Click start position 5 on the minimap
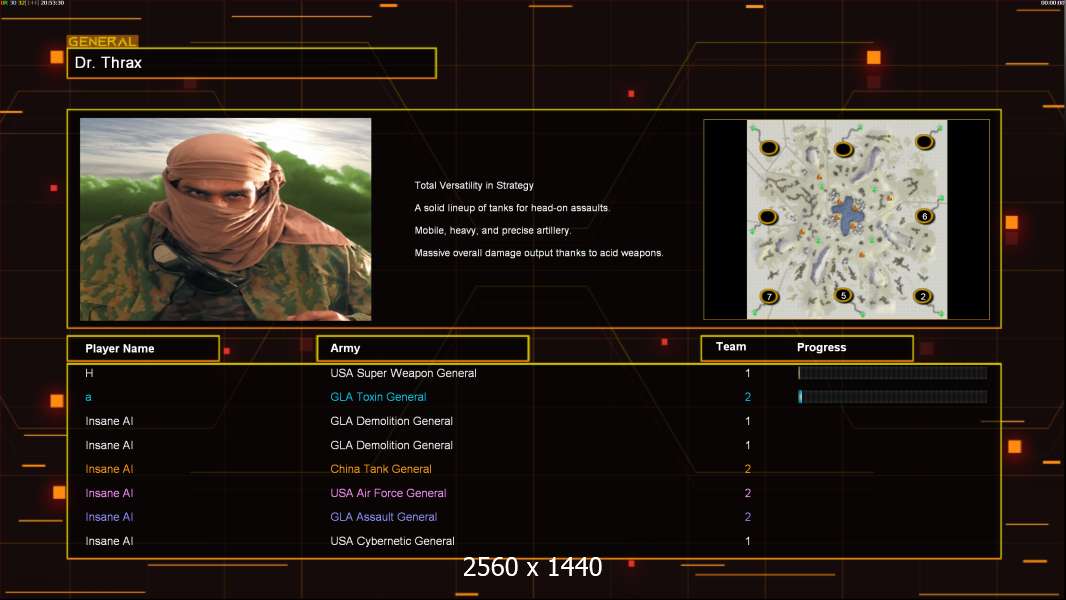Screen dimensions: 1066x600 click(x=843, y=295)
